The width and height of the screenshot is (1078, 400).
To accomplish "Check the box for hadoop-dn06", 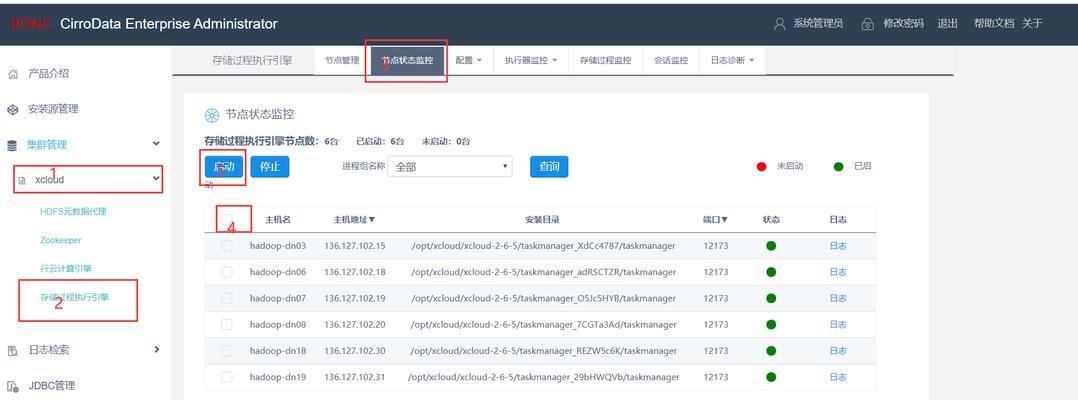I will [x=227, y=272].
